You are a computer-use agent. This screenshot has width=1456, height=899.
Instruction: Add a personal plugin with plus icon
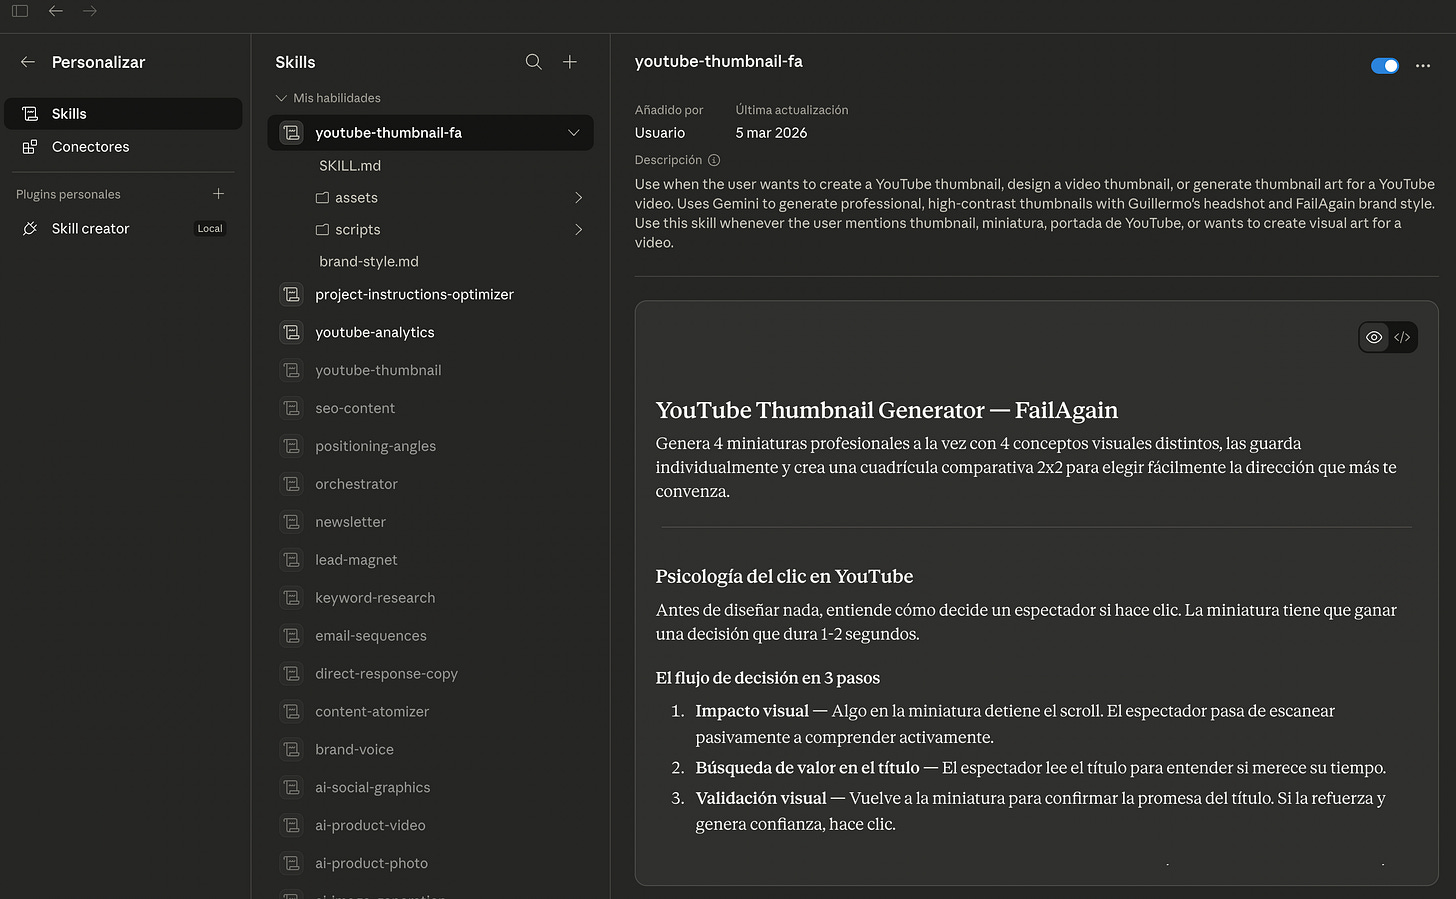[218, 194]
